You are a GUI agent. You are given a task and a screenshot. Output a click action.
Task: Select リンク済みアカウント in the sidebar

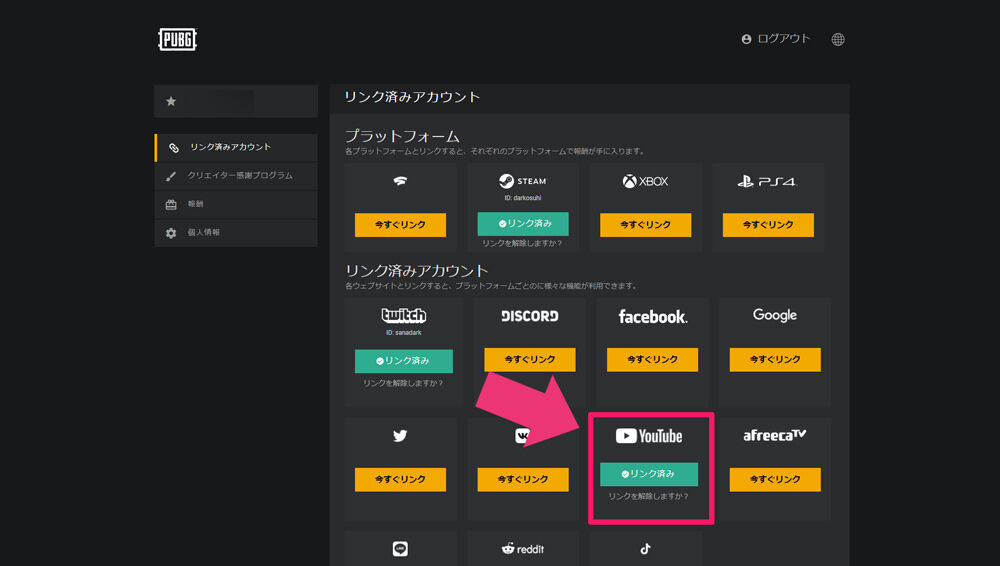(236, 147)
